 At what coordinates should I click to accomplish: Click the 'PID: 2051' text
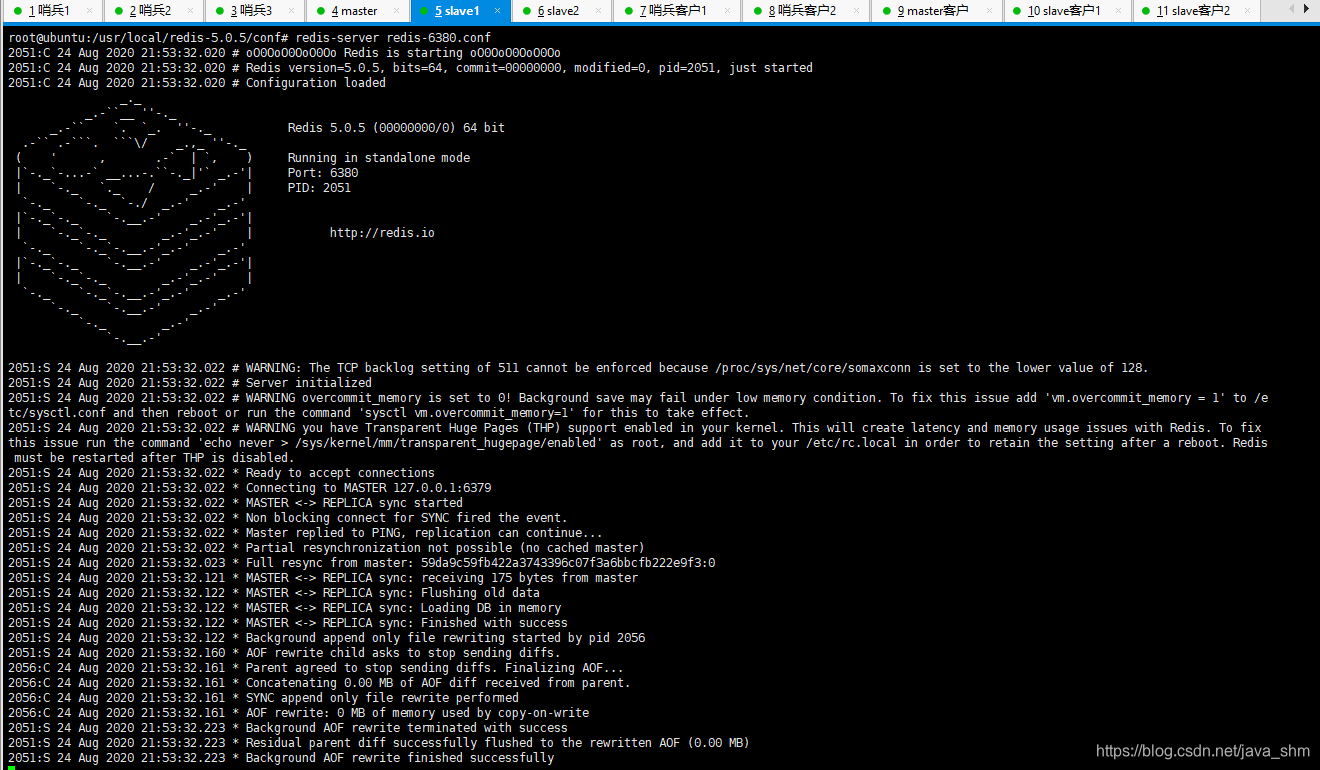pyautogui.click(x=319, y=188)
